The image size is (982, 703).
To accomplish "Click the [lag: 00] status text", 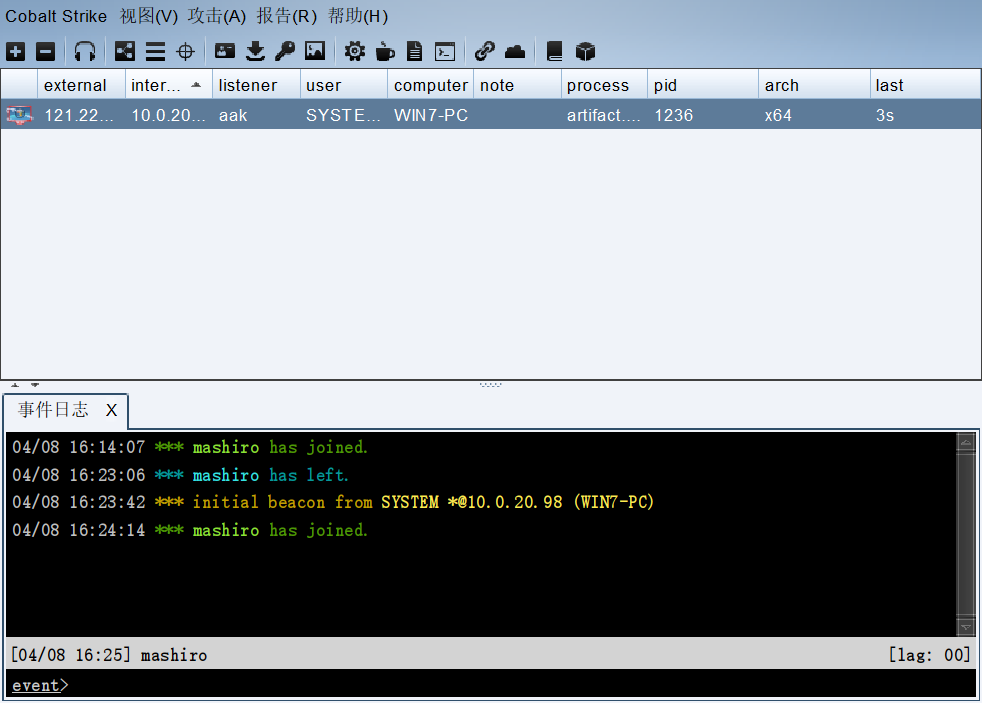I will (929, 655).
